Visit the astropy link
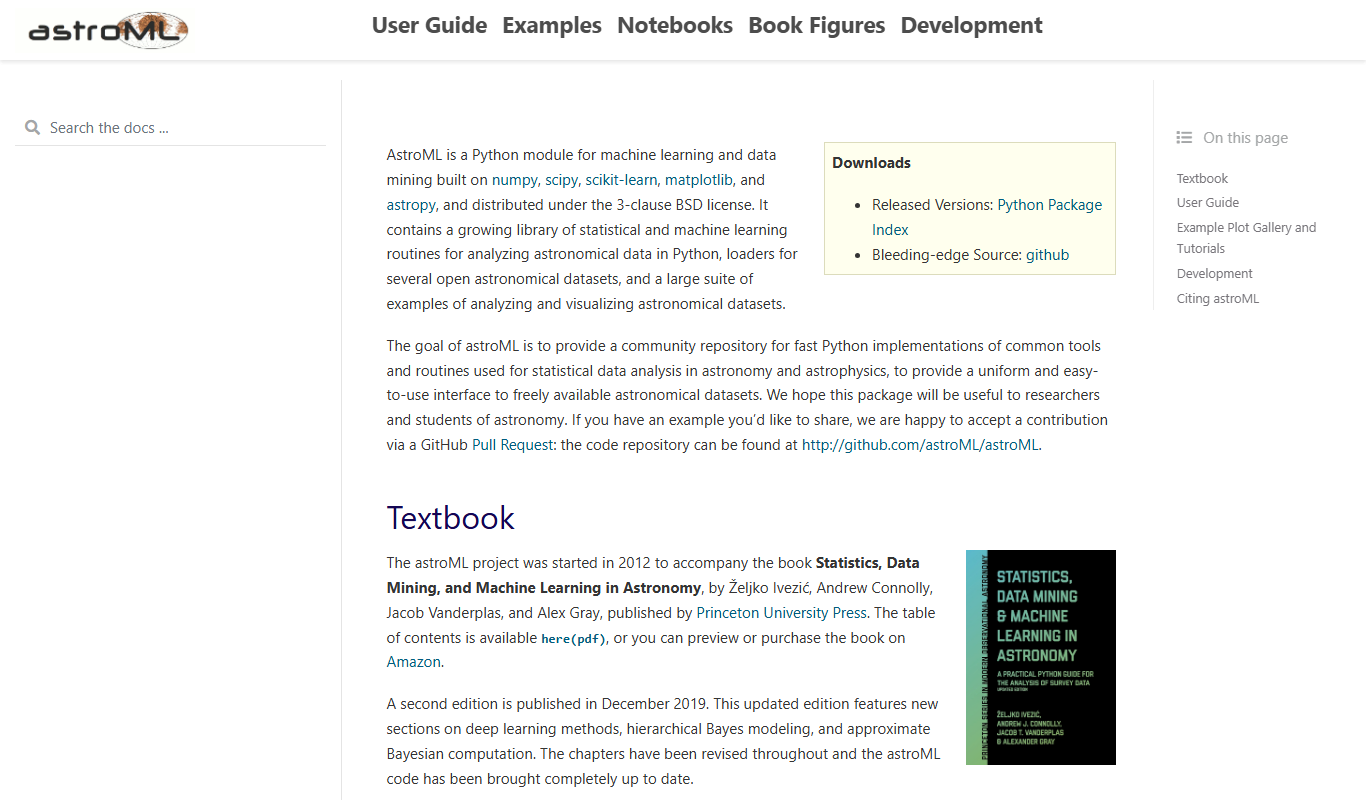Image resolution: width=1366 pixels, height=800 pixels. tap(411, 205)
